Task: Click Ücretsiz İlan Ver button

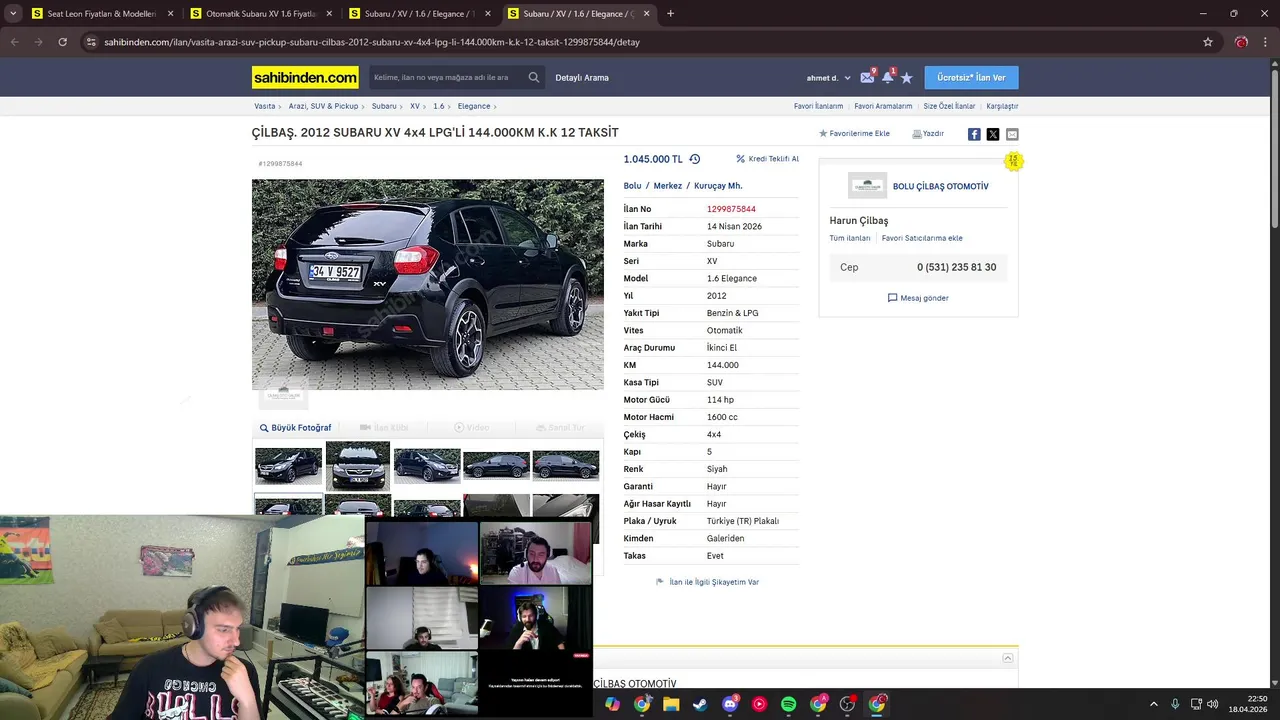Action: pyautogui.click(x=971, y=77)
